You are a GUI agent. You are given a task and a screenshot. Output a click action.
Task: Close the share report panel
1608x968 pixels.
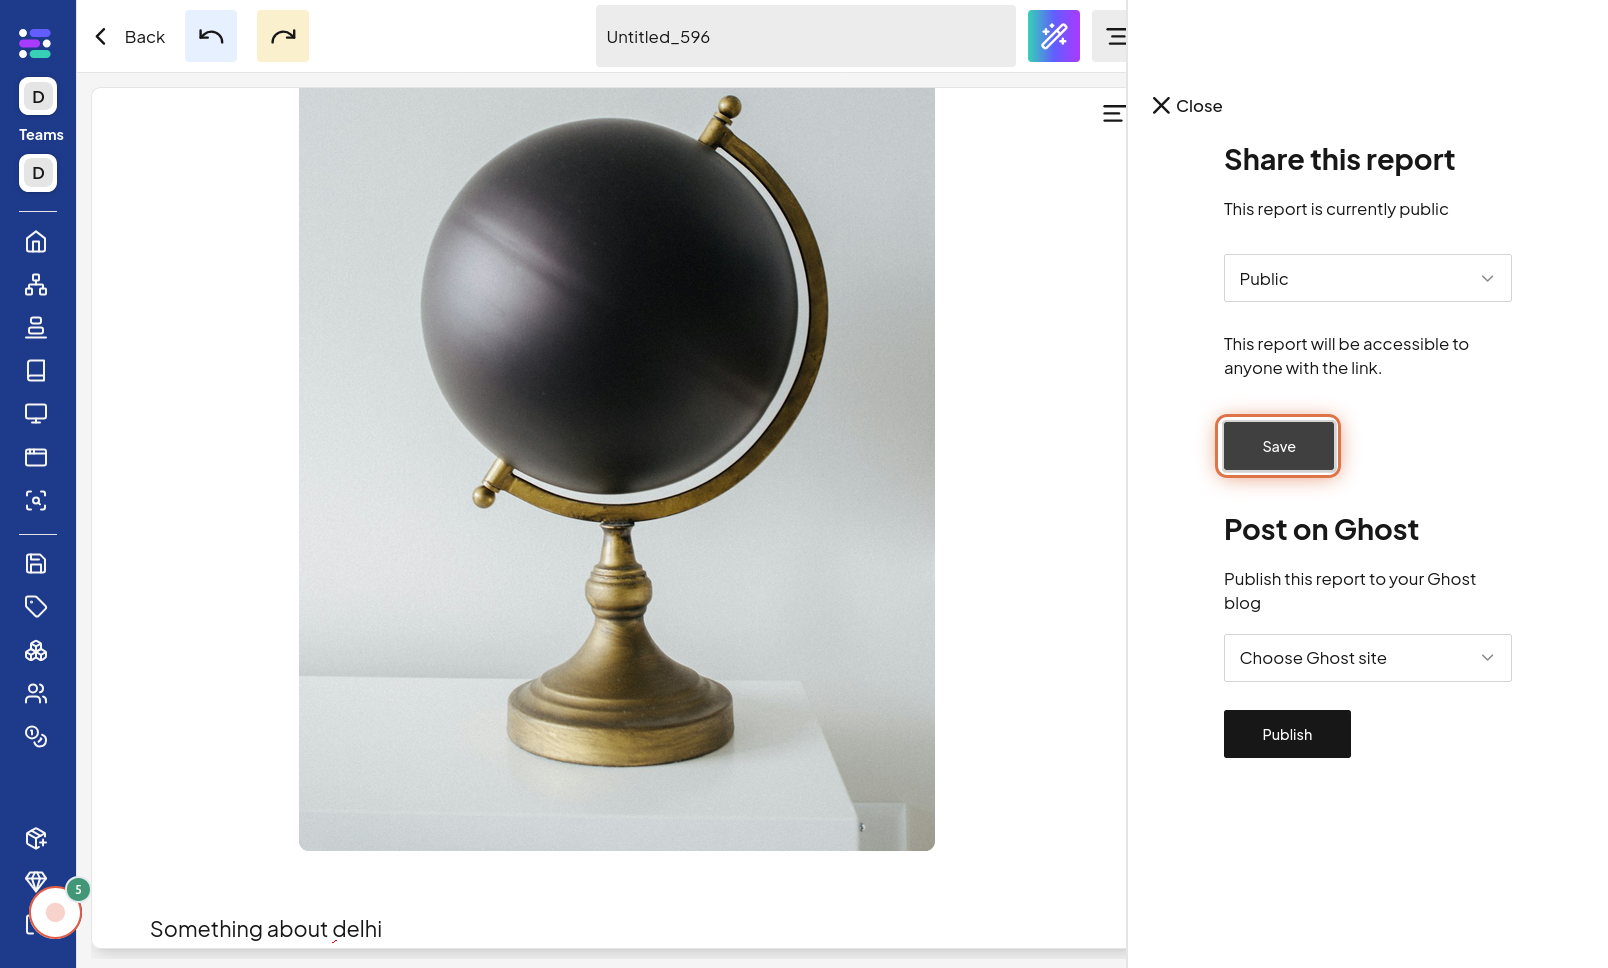pyautogui.click(x=1187, y=106)
